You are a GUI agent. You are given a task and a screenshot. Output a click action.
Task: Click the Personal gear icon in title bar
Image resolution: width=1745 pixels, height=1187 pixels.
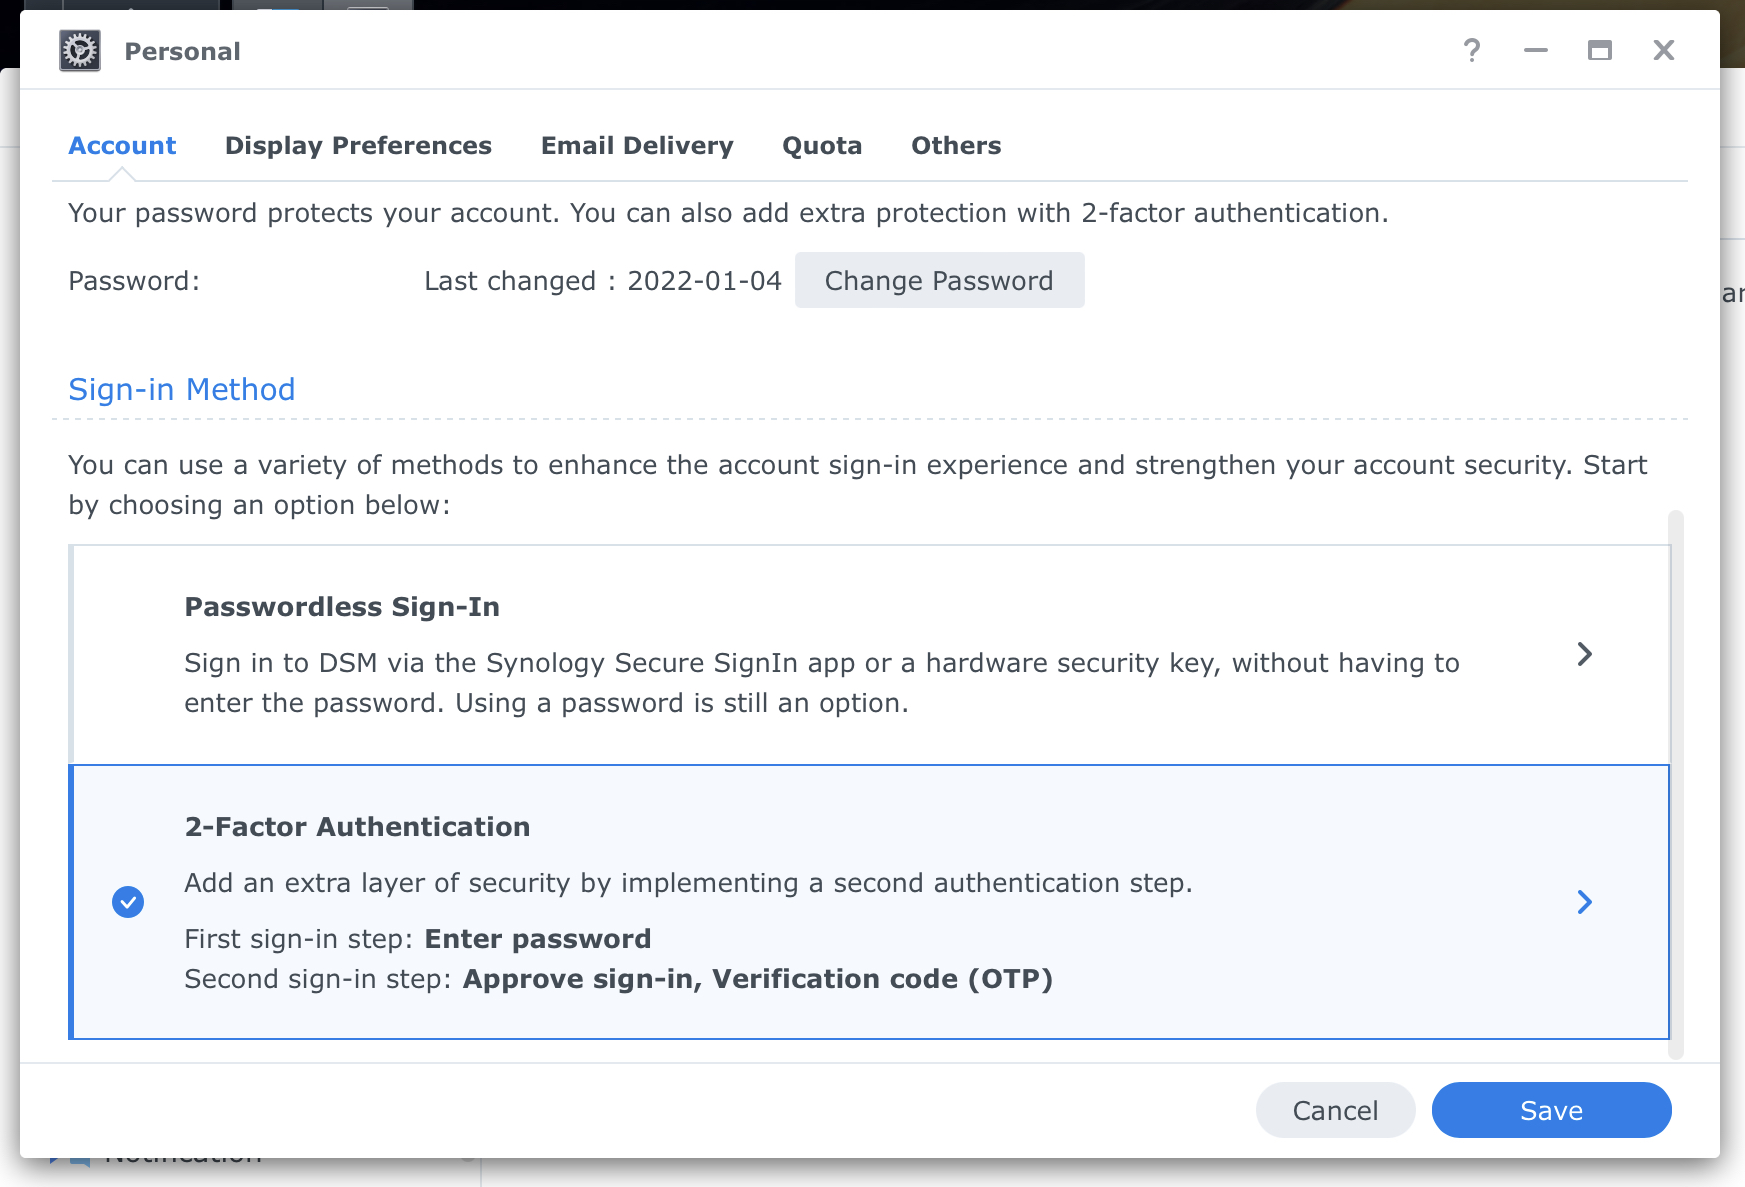[x=80, y=51]
